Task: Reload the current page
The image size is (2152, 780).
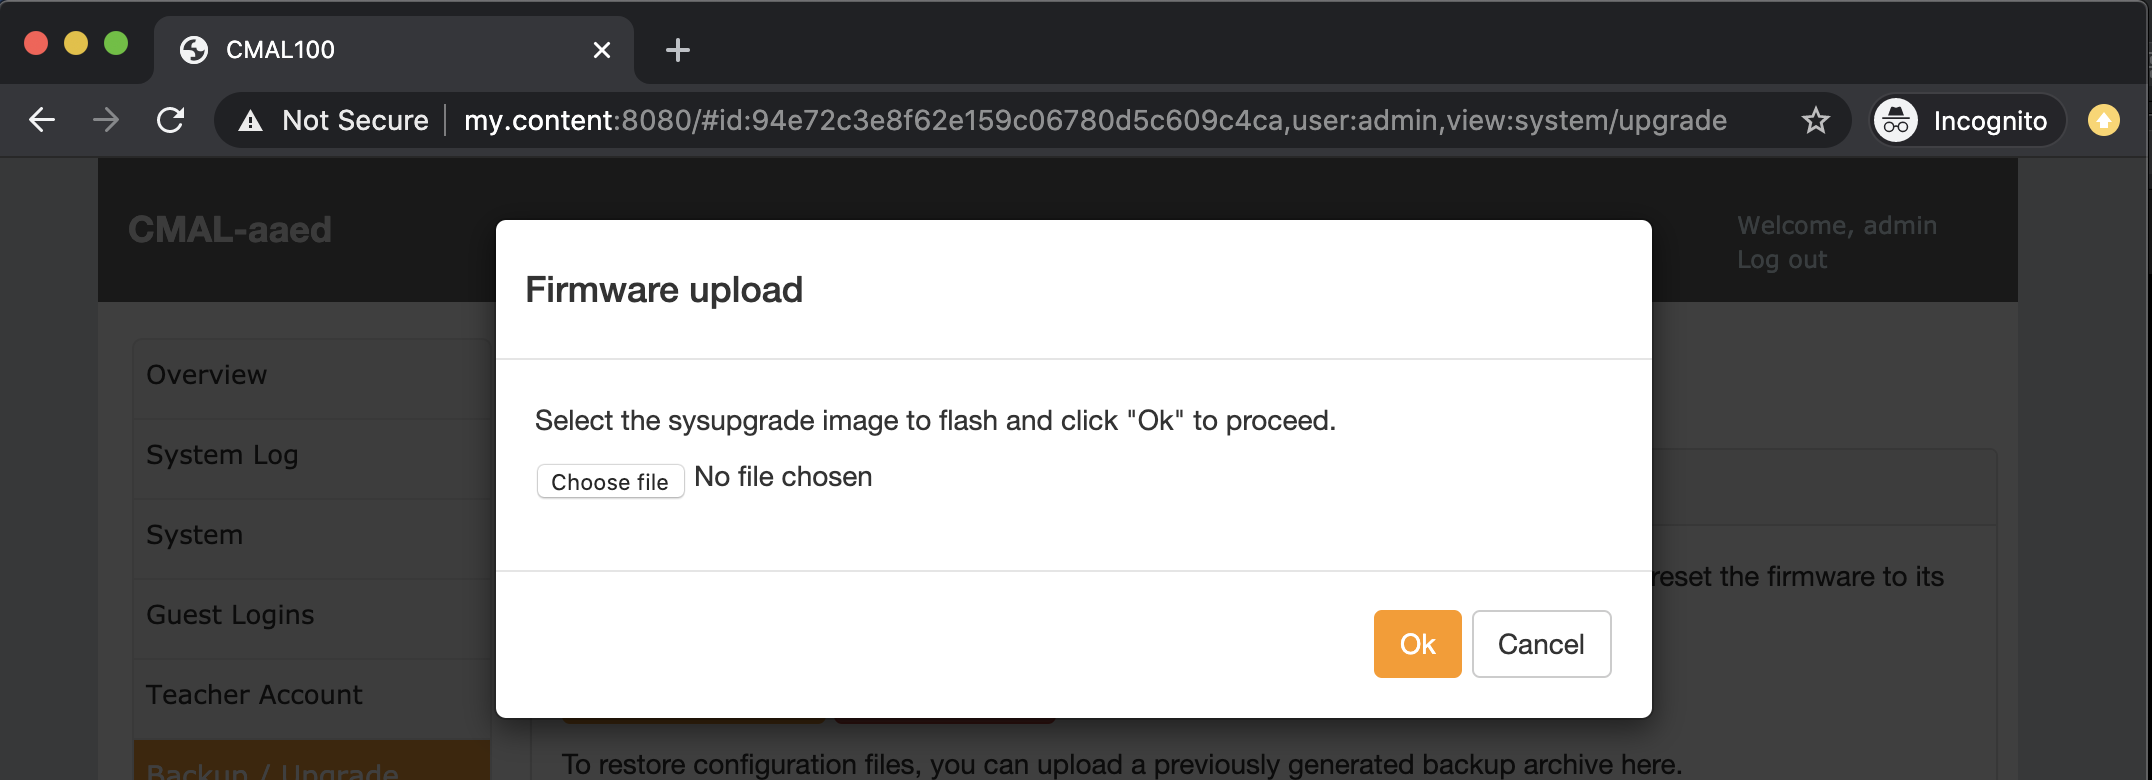Action: click(x=171, y=120)
